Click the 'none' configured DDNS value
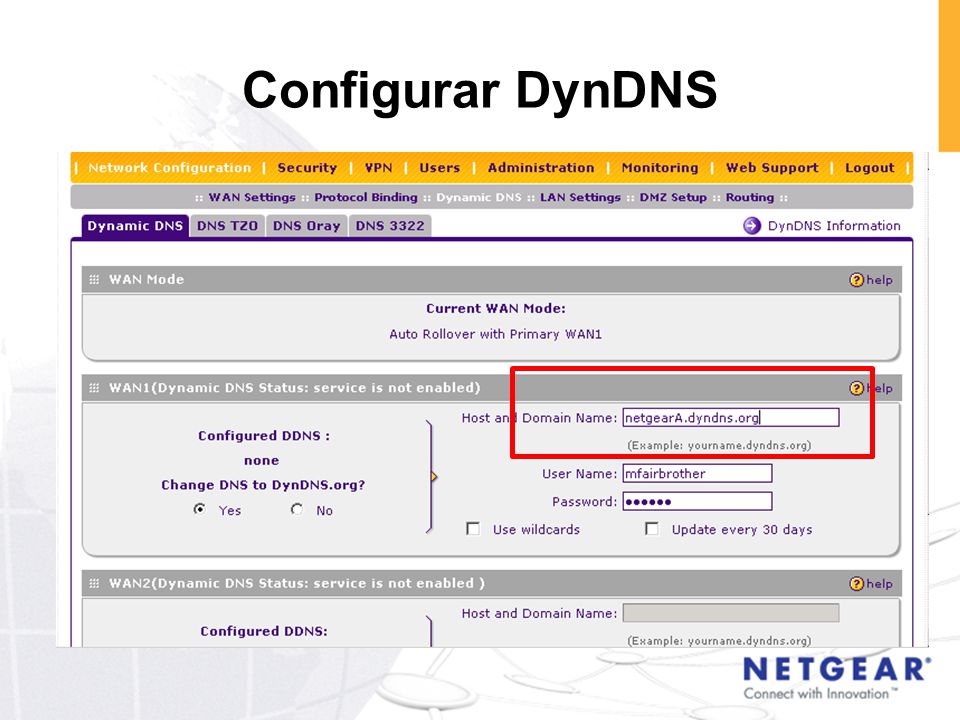960x720 pixels. coord(261,460)
